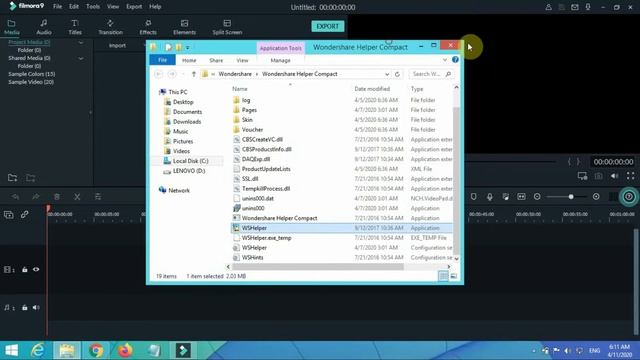
Task: Open the Transition tab in Filmora
Action: (x=110, y=27)
